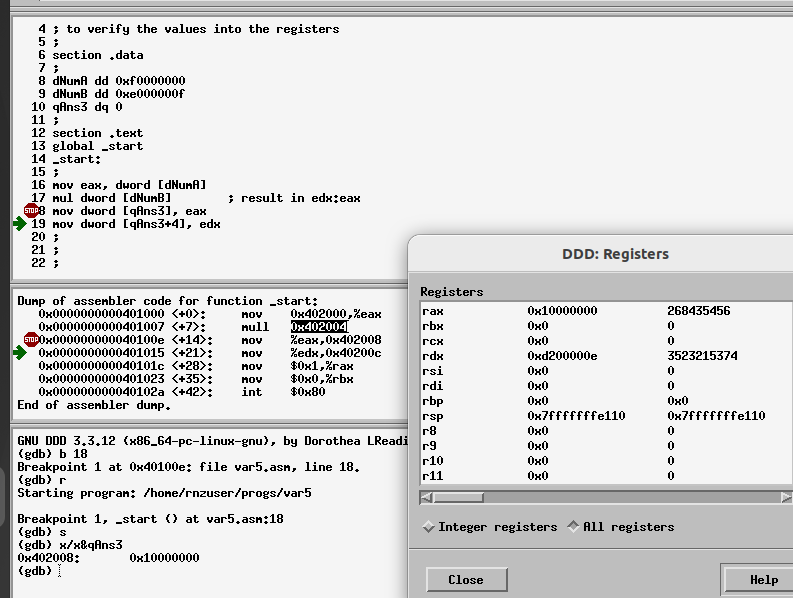793x598 pixels.
Task: Close the DDD Registers dialog
Action: 466,579
